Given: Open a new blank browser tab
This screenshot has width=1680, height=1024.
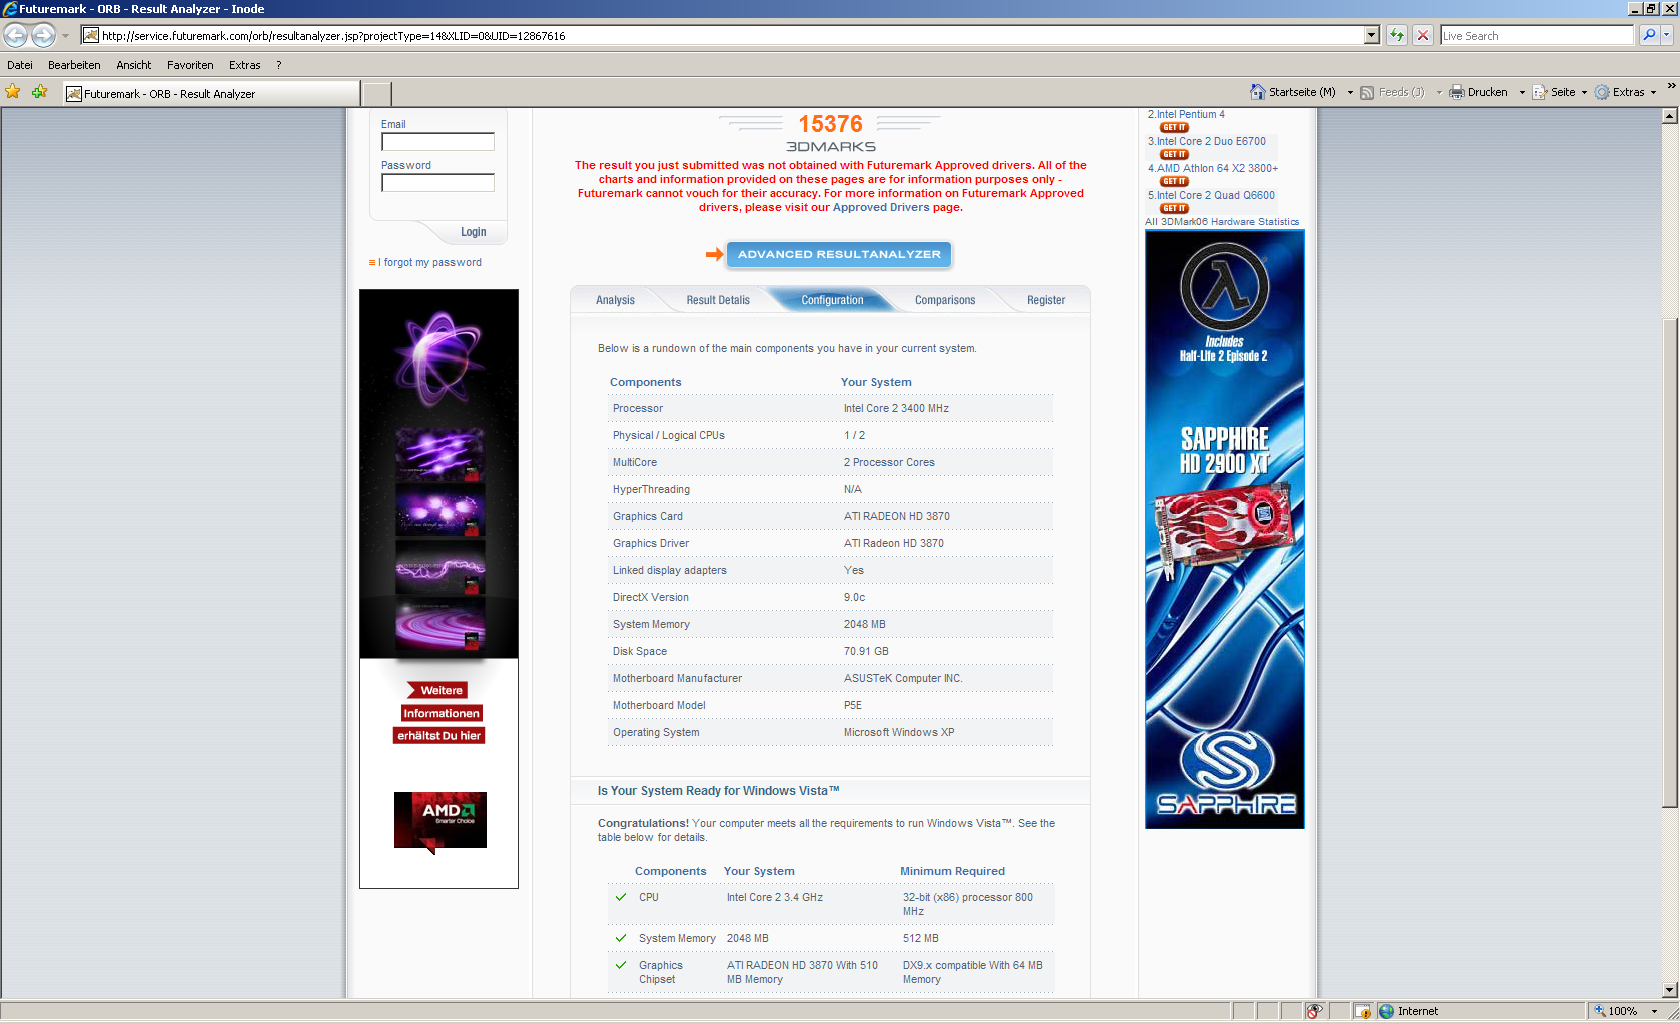Looking at the screenshot, I should tap(376, 94).
